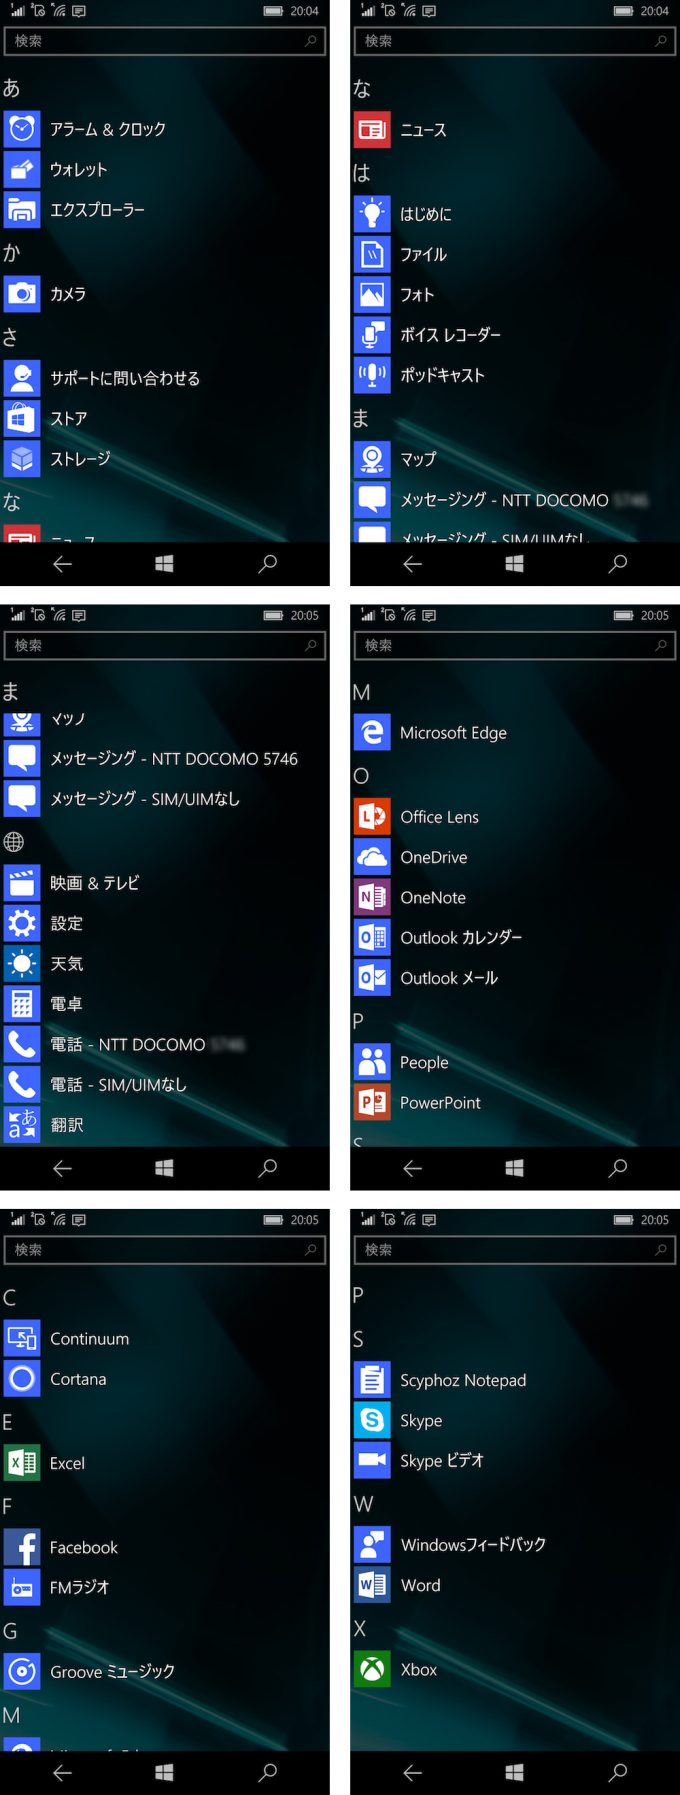Image resolution: width=680 pixels, height=1795 pixels.
Task: Open the Excel app icon
Action: [x=22, y=1463]
